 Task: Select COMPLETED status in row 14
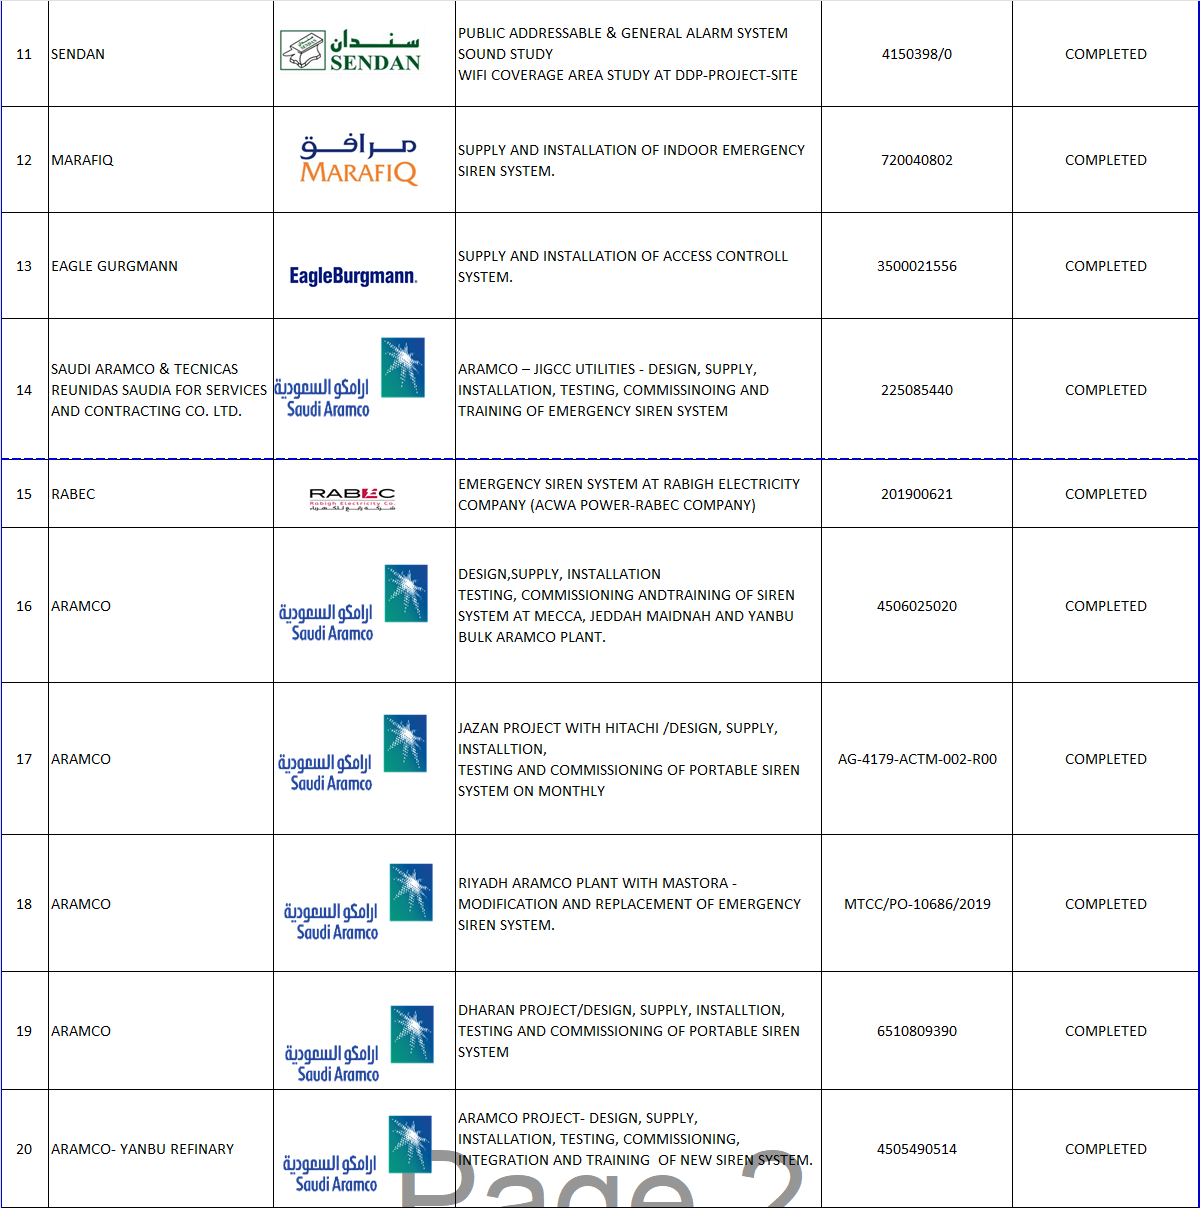[x=1106, y=390]
